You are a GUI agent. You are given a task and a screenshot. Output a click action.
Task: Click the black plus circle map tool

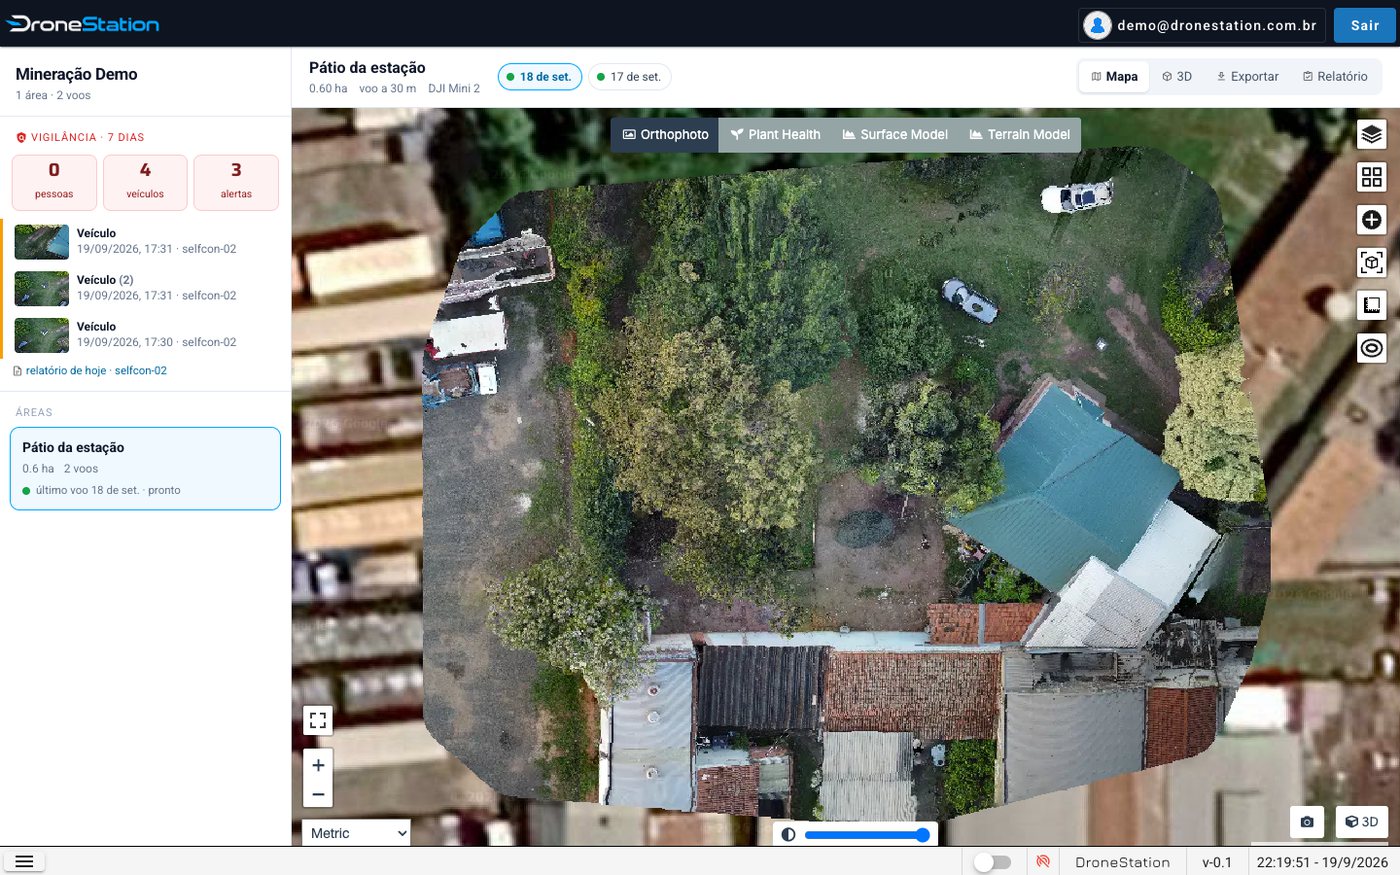point(1371,220)
